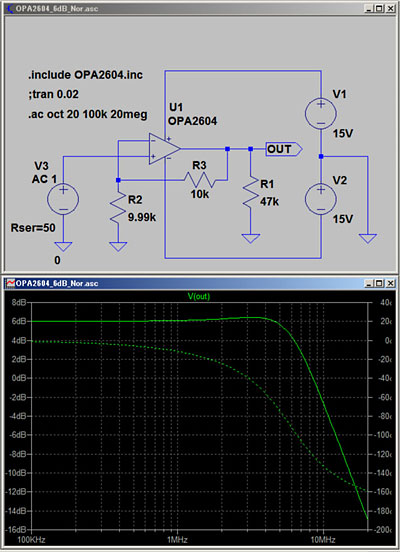Close the schematic window
The image size is (400, 552).
click(390, 8)
